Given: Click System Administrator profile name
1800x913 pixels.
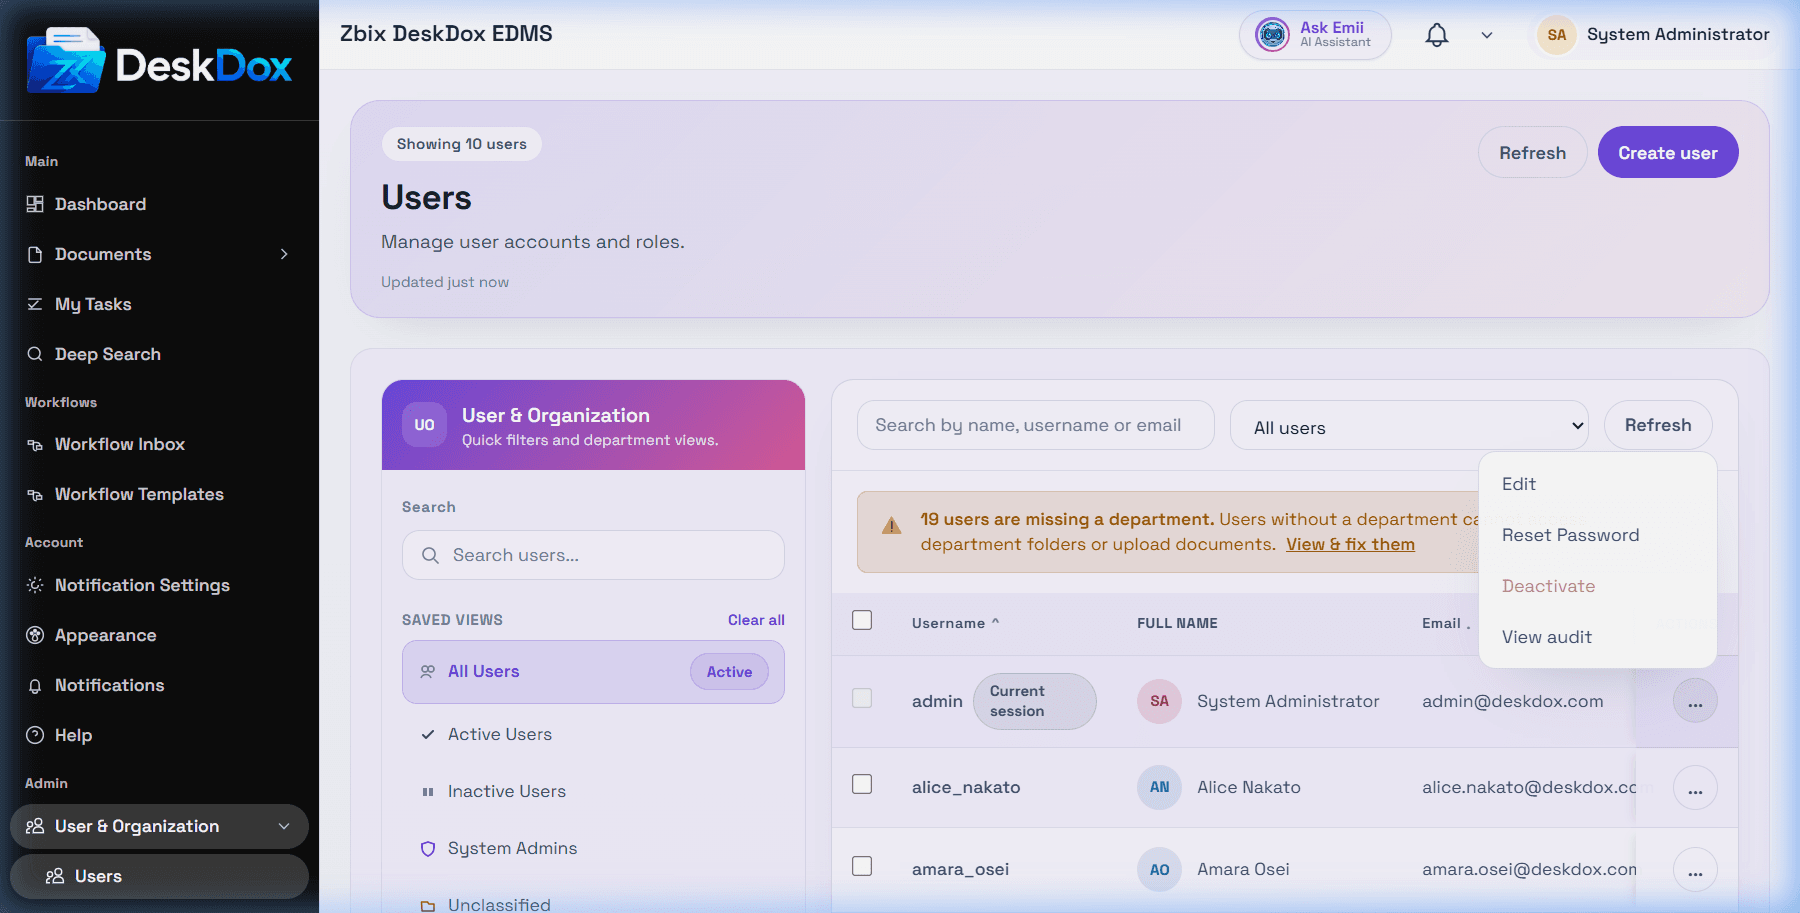Looking at the screenshot, I should pos(1678,34).
